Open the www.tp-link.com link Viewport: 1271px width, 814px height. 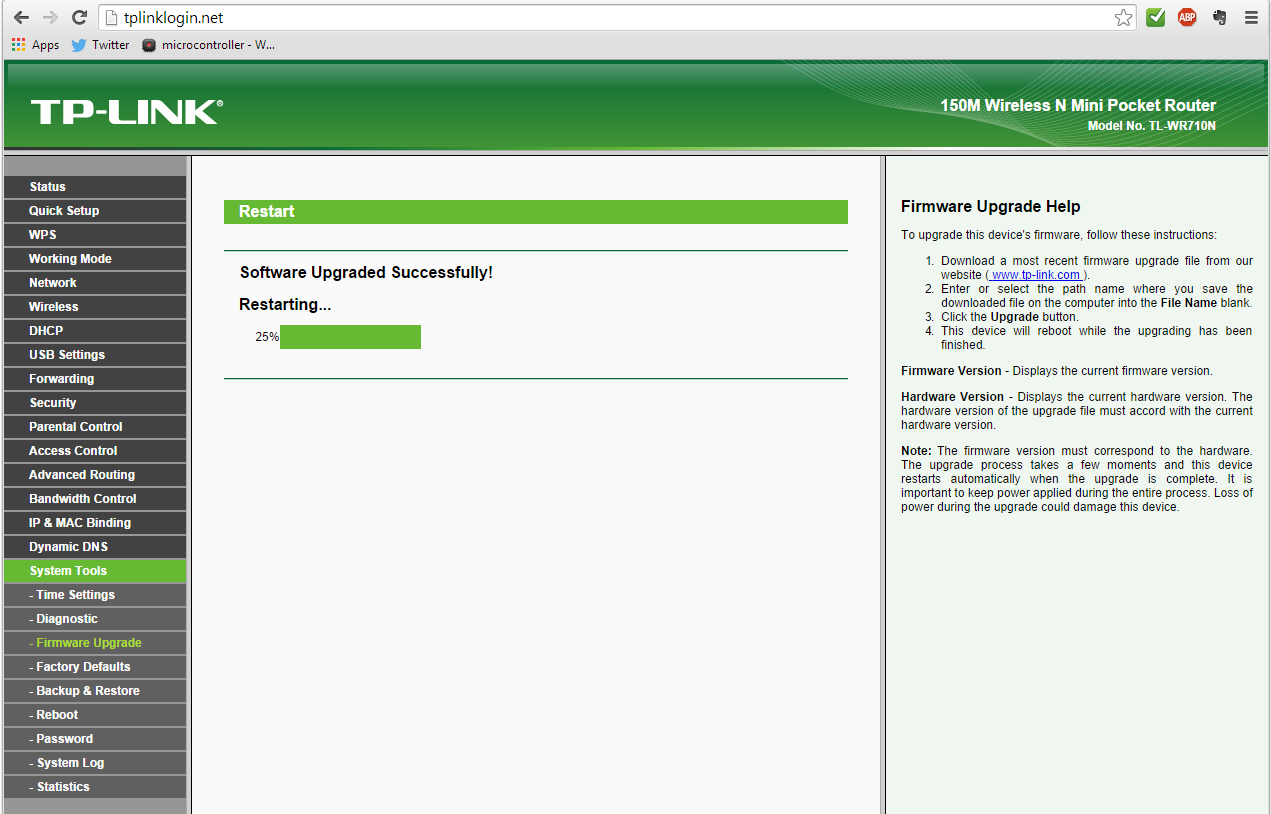1036,275
